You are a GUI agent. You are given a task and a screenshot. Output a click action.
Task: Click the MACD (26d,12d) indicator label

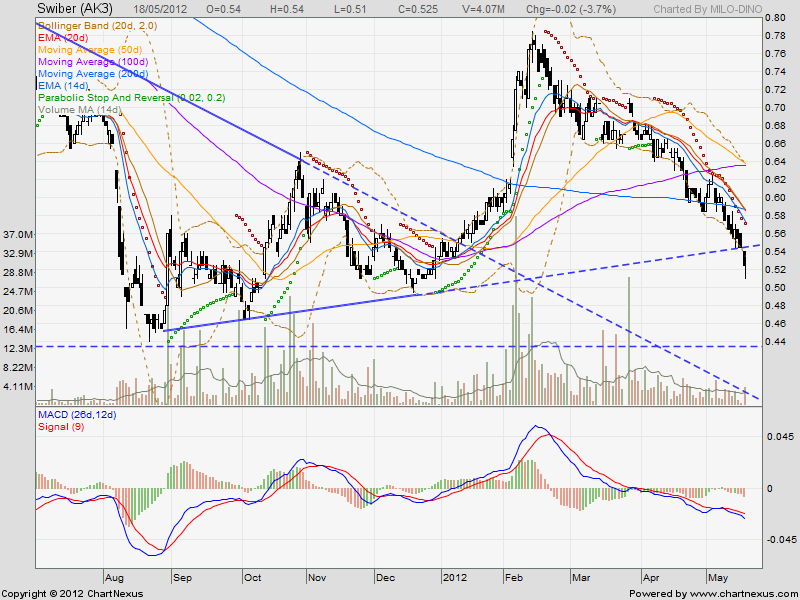tap(77, 415)
